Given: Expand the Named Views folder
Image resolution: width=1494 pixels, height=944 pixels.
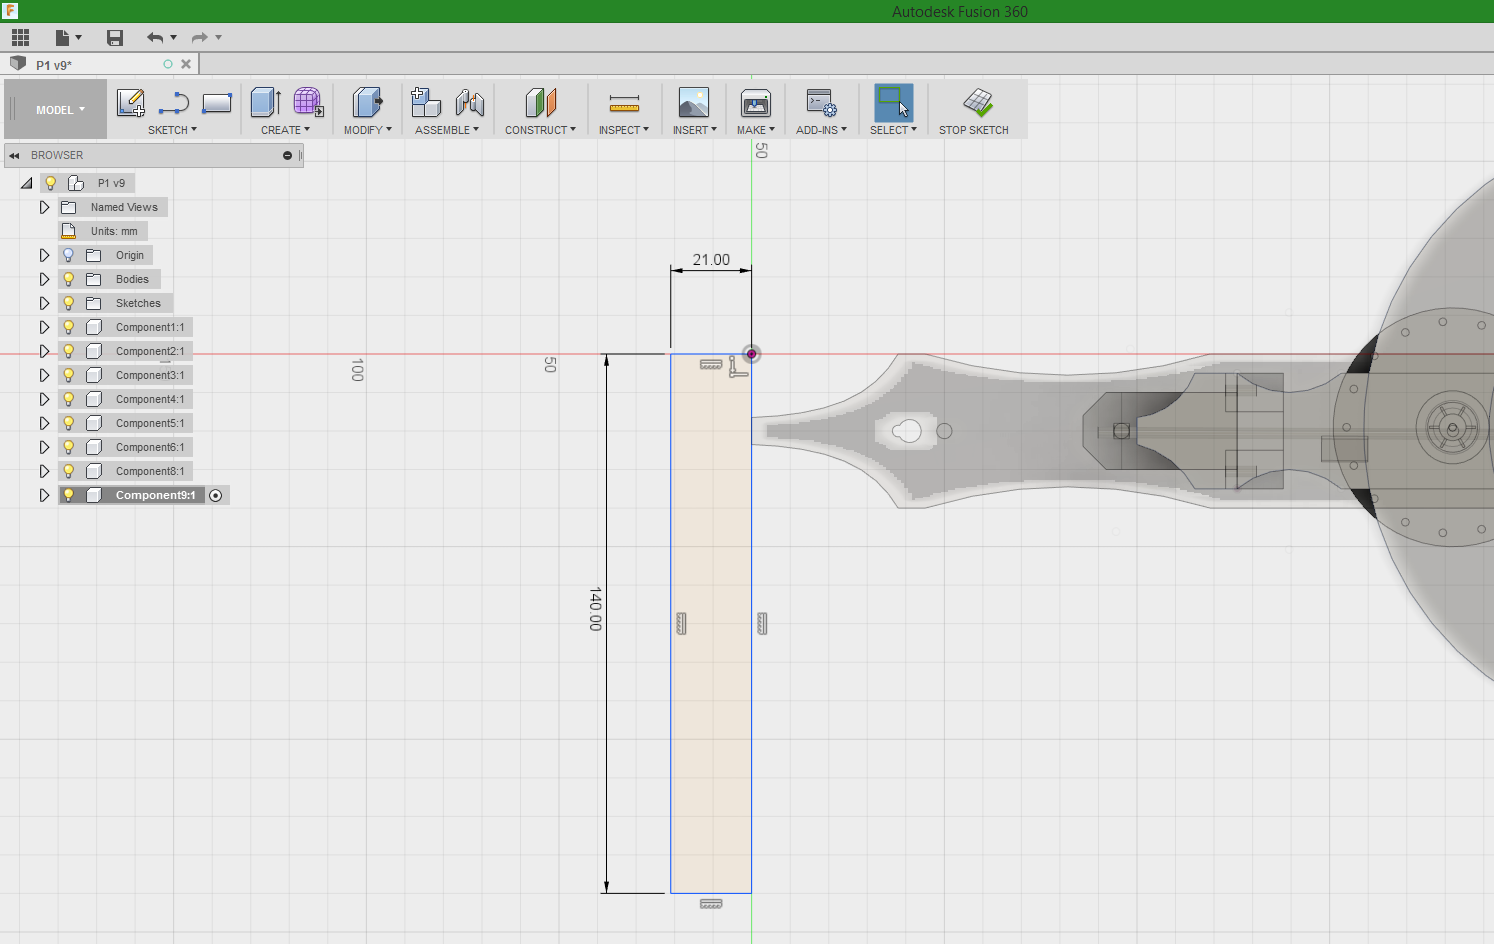Looking at the screenshot, I should pyautogui.click(x=44, y=207).
